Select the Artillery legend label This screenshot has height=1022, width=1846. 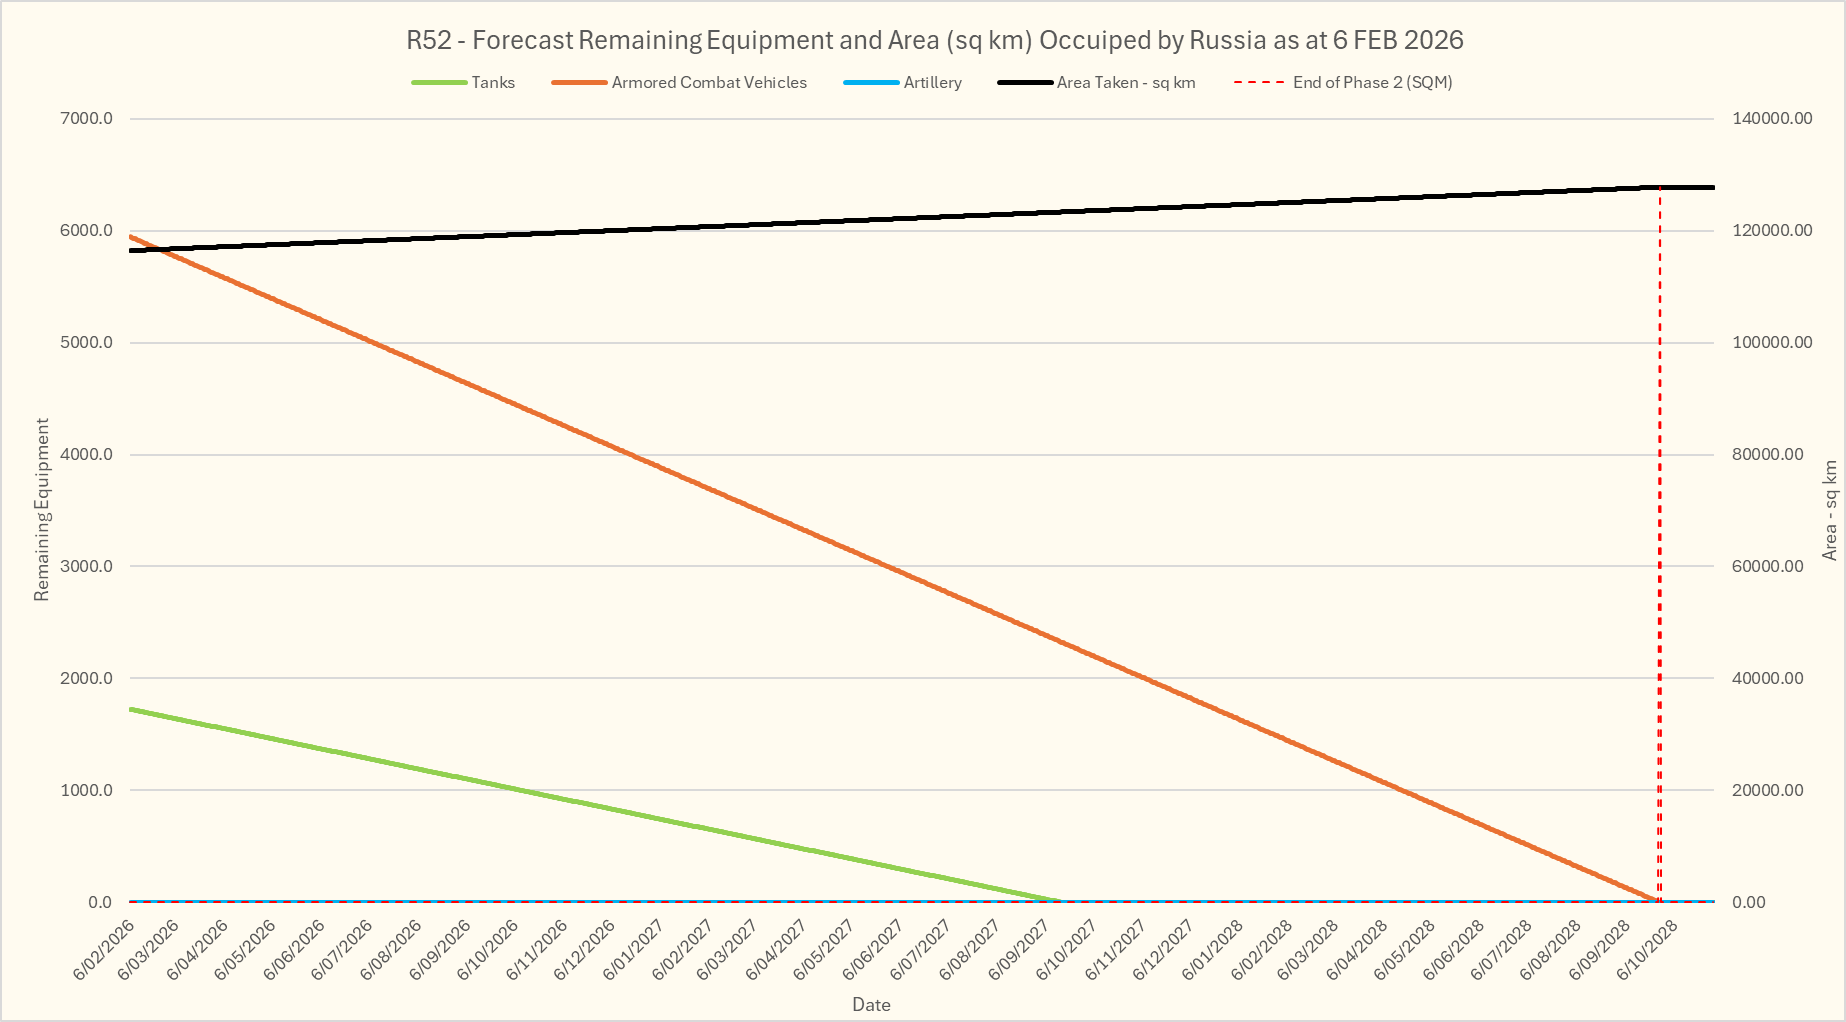coord(932,83)
